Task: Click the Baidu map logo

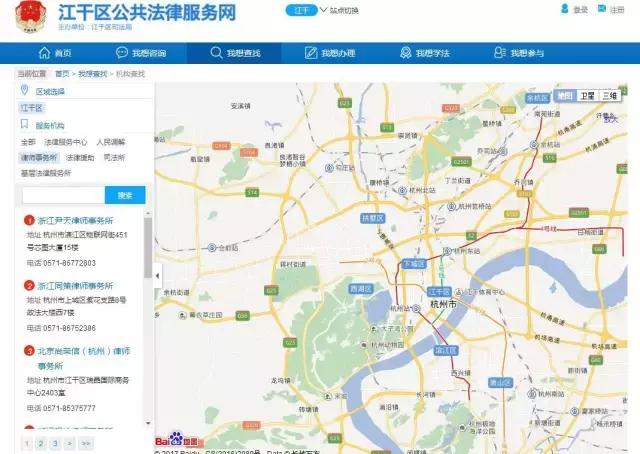Action: tap(176, 440)
